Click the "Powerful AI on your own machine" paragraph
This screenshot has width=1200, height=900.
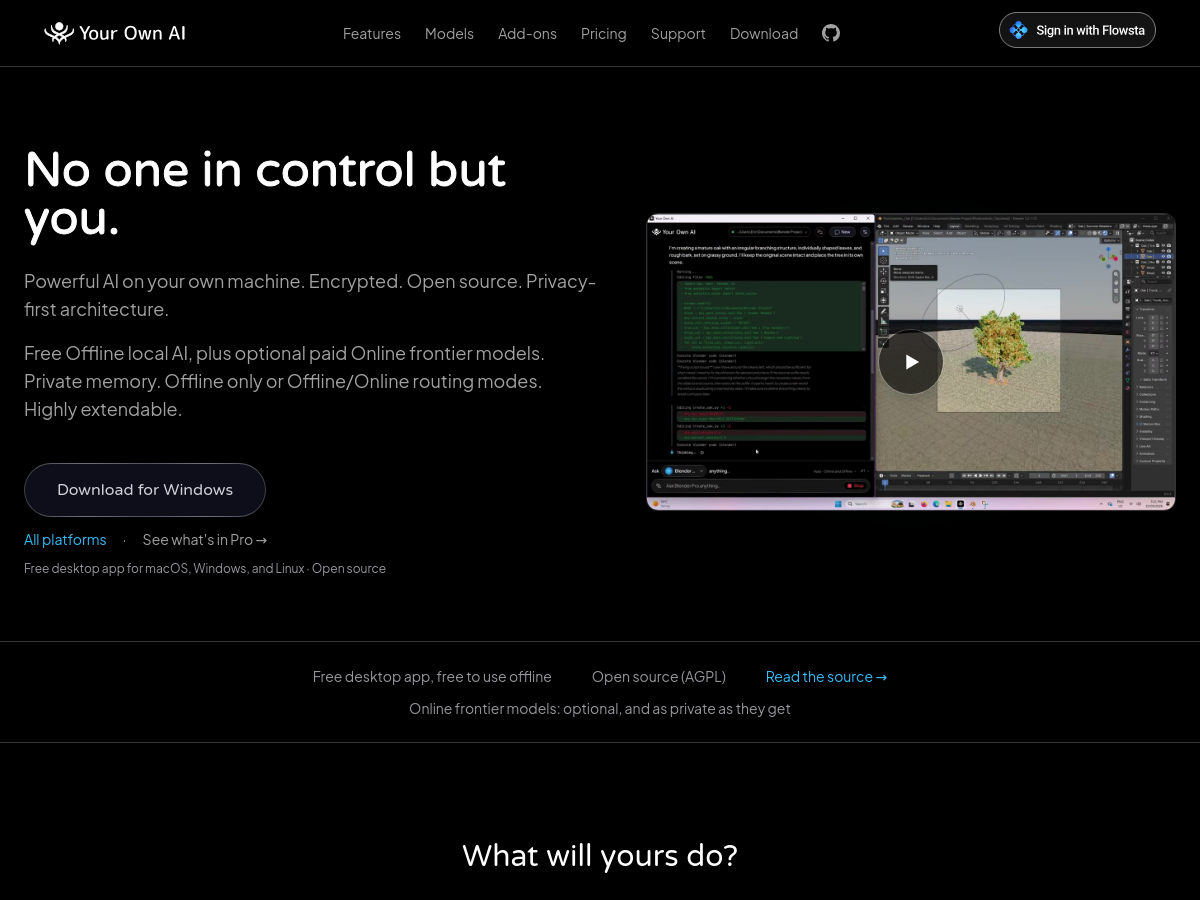(310, 295)
